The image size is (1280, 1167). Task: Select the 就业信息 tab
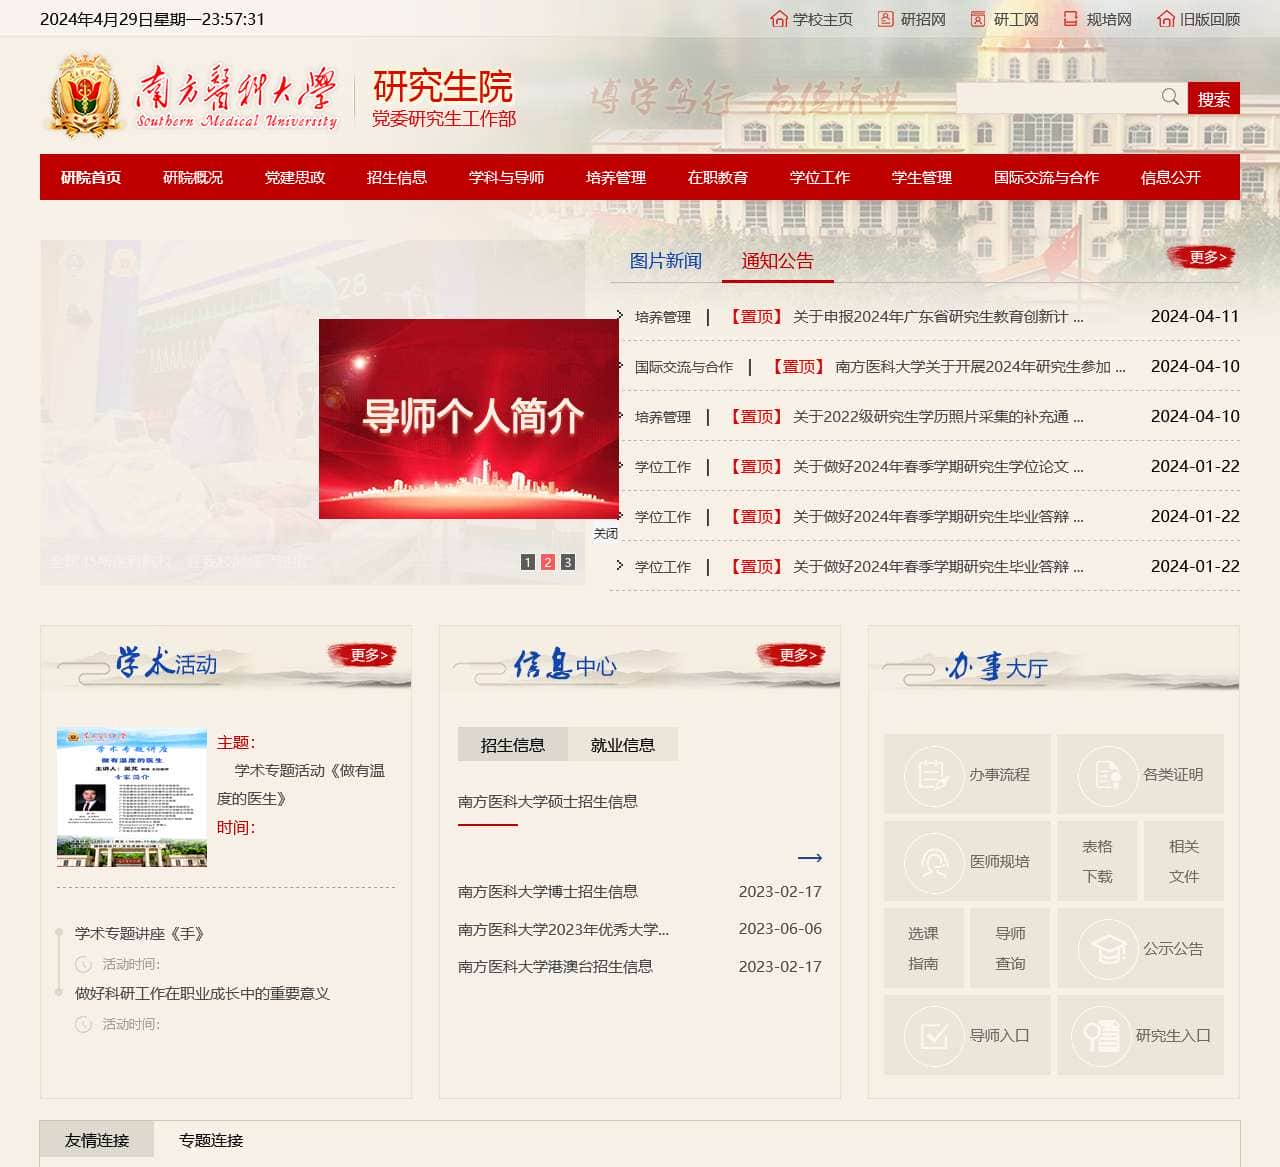[623, 745]
